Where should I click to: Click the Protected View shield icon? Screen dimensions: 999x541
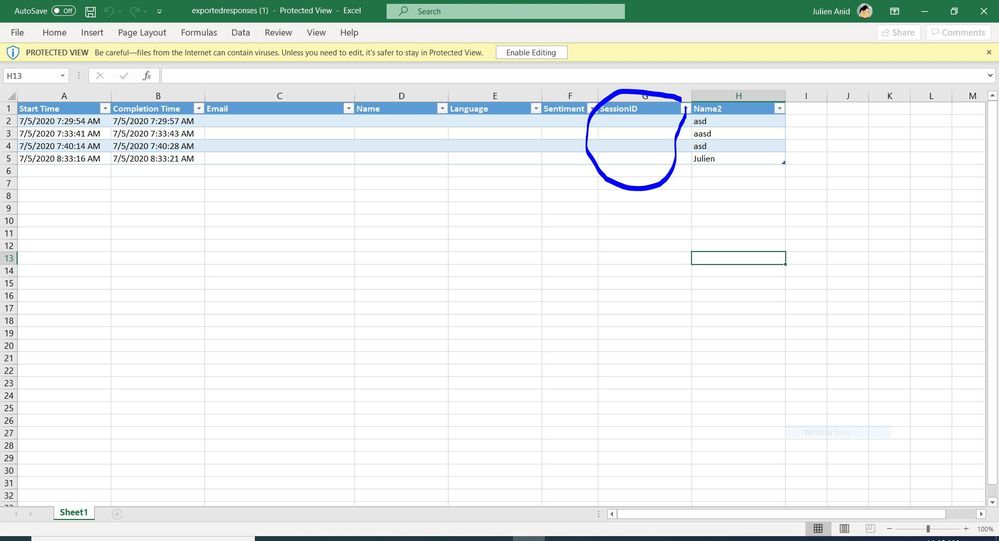coord(12,52)
